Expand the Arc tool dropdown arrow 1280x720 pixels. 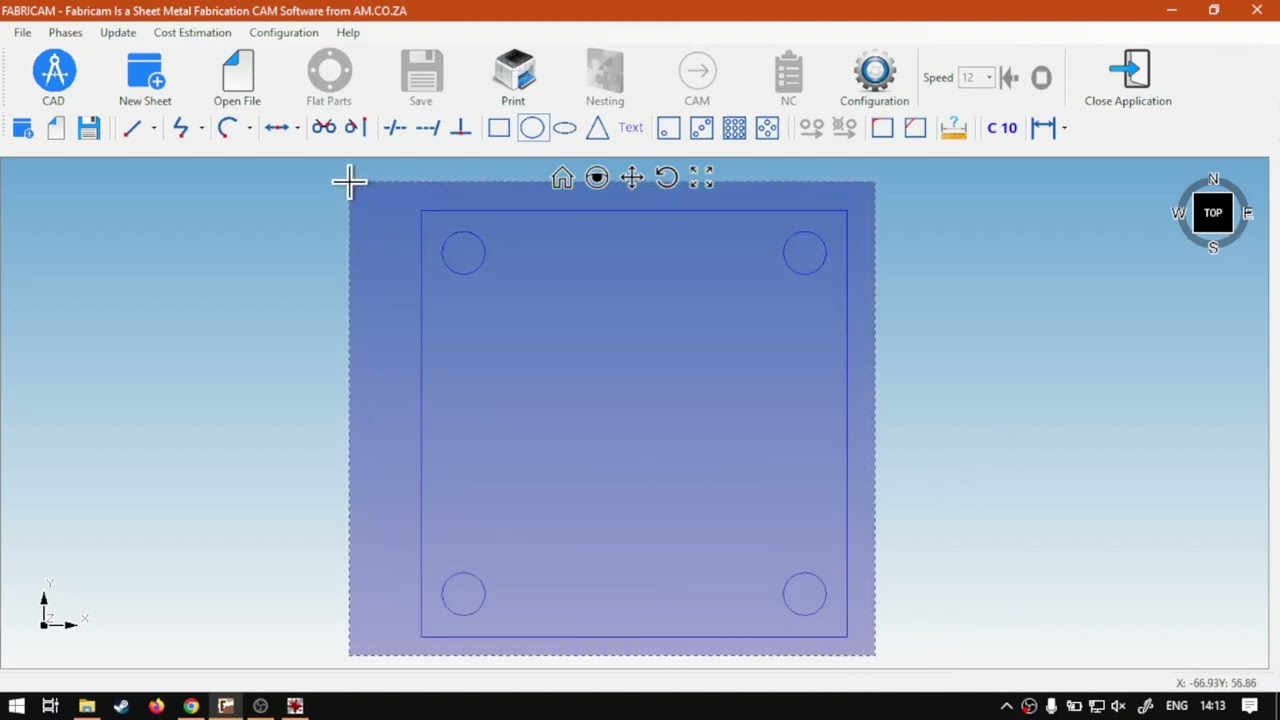point(249,128)
